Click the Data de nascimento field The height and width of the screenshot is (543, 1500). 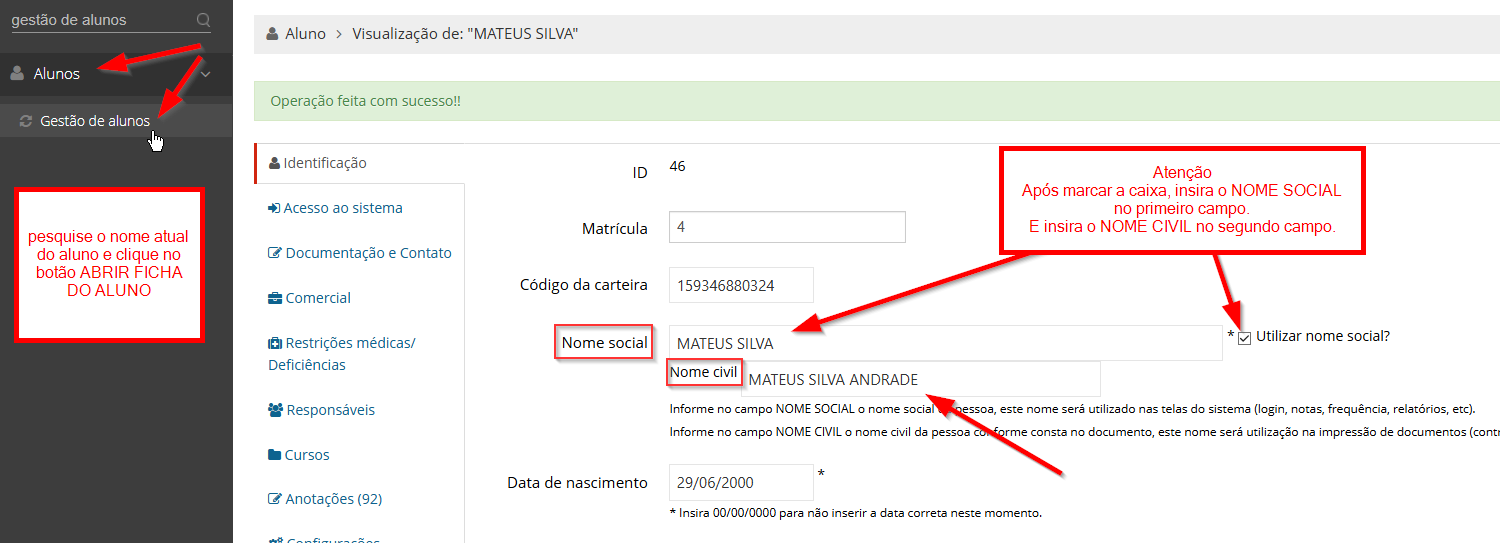click(741, 482)
